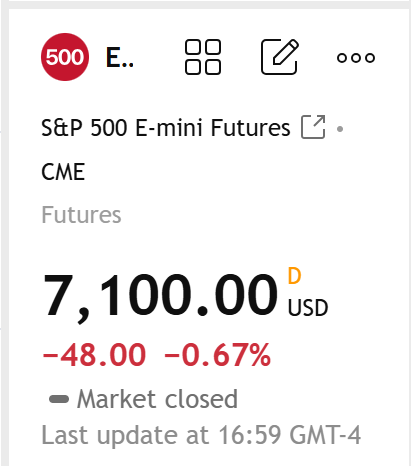
Task: Click the small gray dot separator
Action: pyautogui.click(x=340, y=129)
